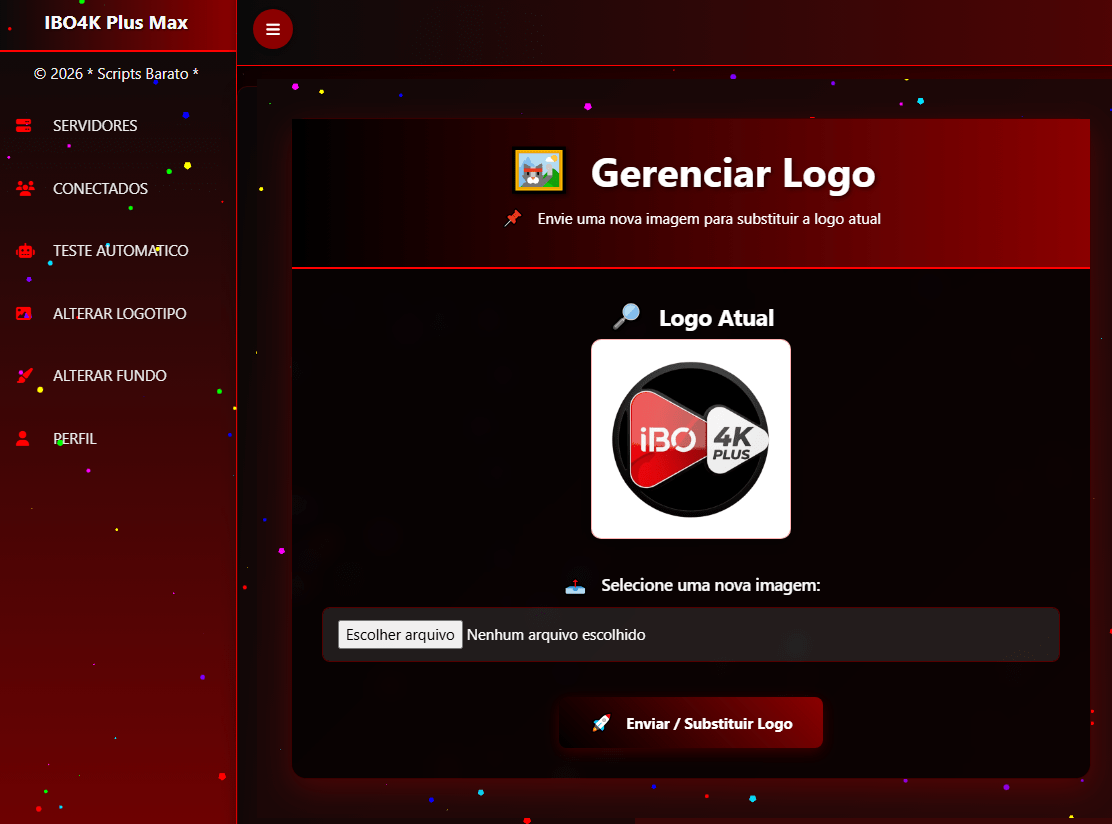Select TESTE AUTOMATICO in the sidebar
Image resolution: width=1112 pixels, height=824 pixels.
(x=120, y=251)
